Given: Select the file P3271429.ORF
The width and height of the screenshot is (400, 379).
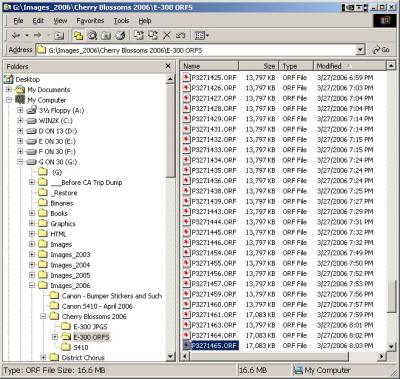Looking at the screenshot, I should pos(214,119).
